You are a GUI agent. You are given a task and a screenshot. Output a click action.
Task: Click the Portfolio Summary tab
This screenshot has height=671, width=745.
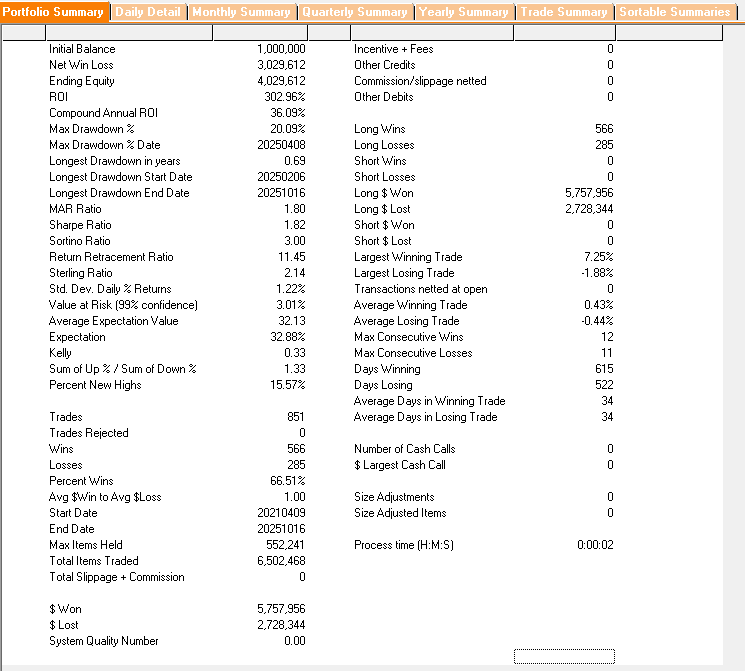(x=53, y=12)
